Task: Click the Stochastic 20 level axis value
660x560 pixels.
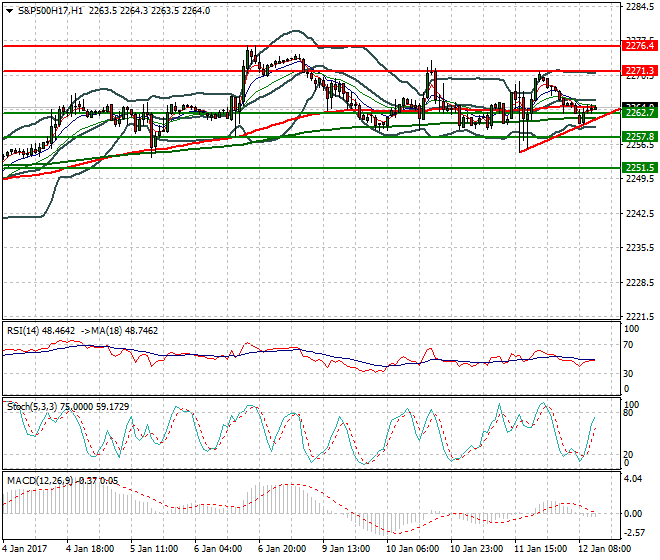Action: (x=628, y=455)
